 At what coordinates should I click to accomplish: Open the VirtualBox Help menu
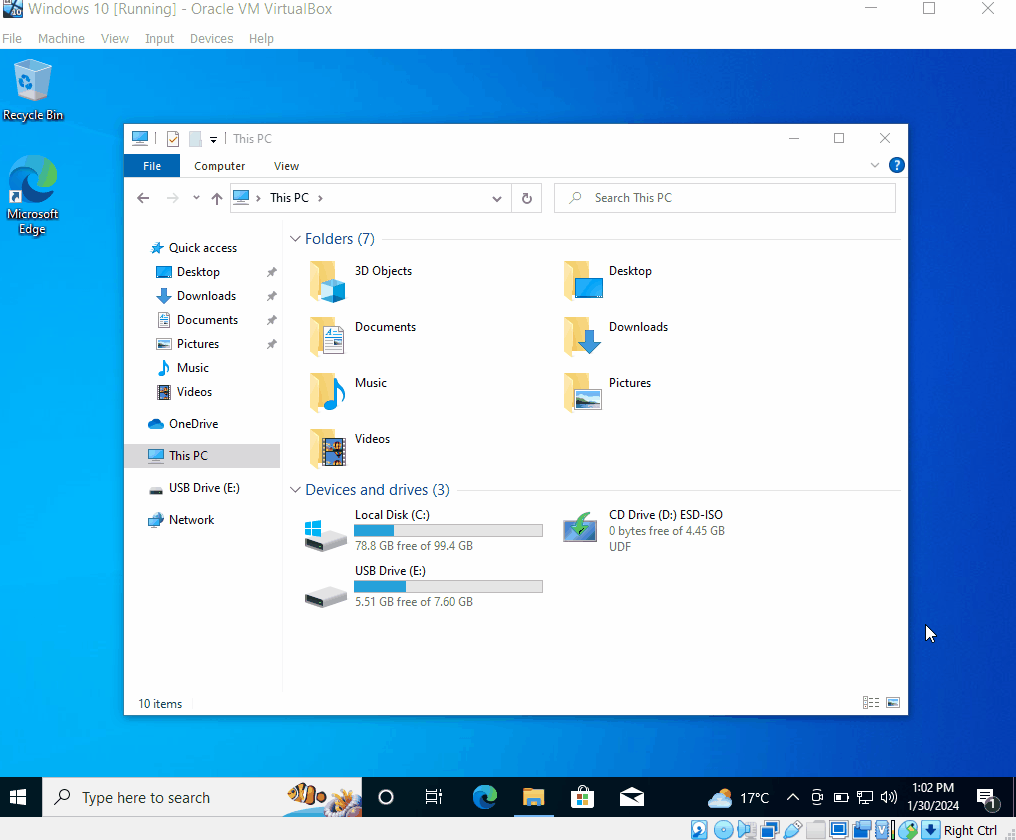pos(261,38)
